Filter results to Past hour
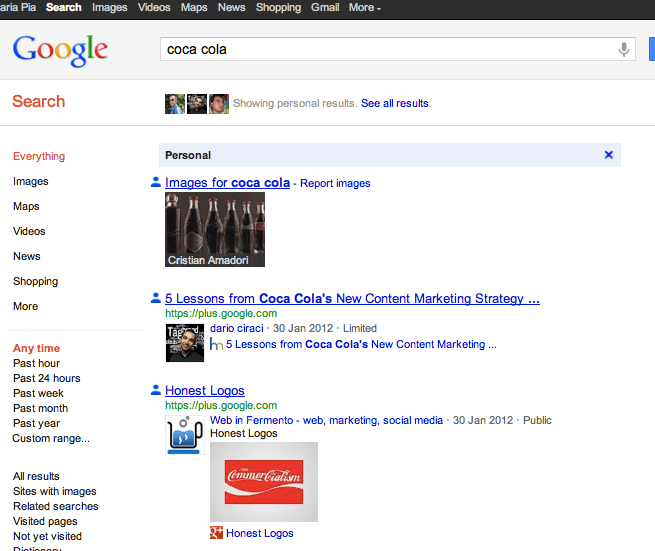This screenshot has height=551, width=655. coord(36,363)
